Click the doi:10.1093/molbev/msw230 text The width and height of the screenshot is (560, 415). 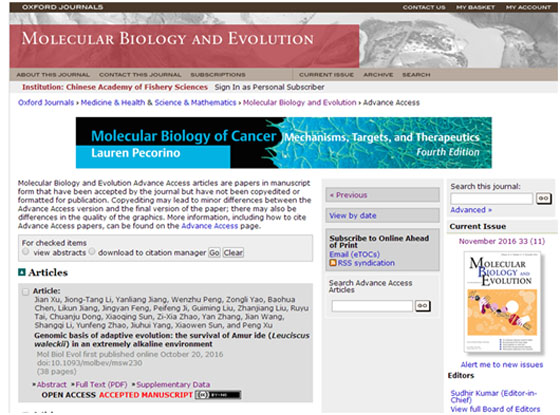click(89, 363)
